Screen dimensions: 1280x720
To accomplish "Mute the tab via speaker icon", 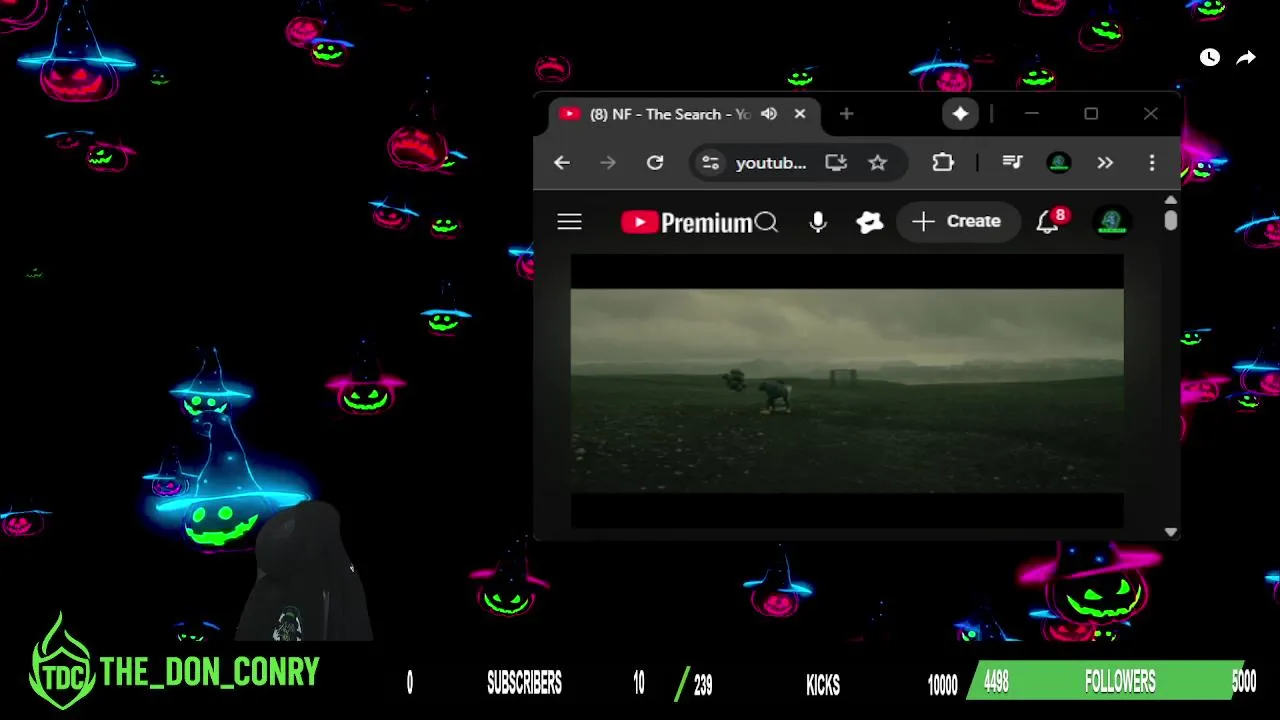I will [769, 114].
